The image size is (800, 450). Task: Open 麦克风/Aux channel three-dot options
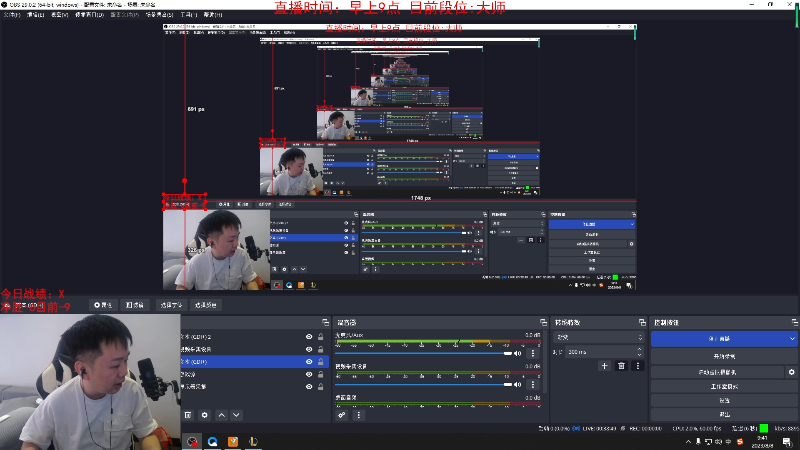pyautogui.click(x=533, y=353)
